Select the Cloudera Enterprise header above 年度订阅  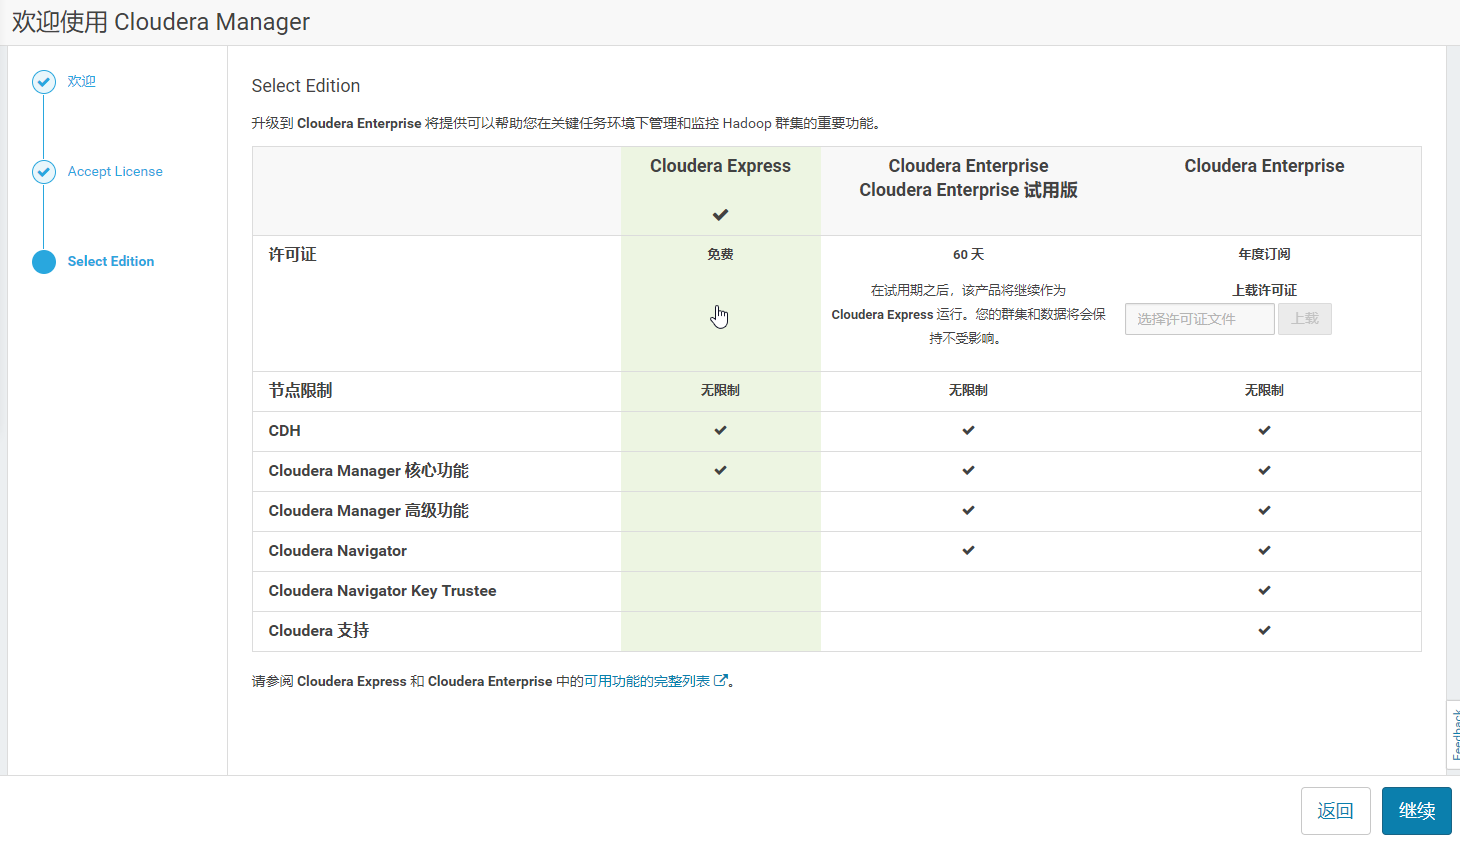(x=1264, y=166)
